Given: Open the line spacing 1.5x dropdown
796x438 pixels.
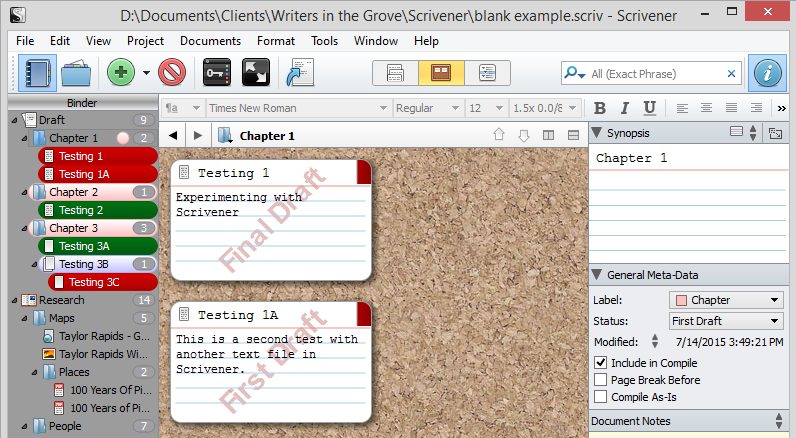Looking at the screenshot, I should pyautogui.click(x=544, y=108).
